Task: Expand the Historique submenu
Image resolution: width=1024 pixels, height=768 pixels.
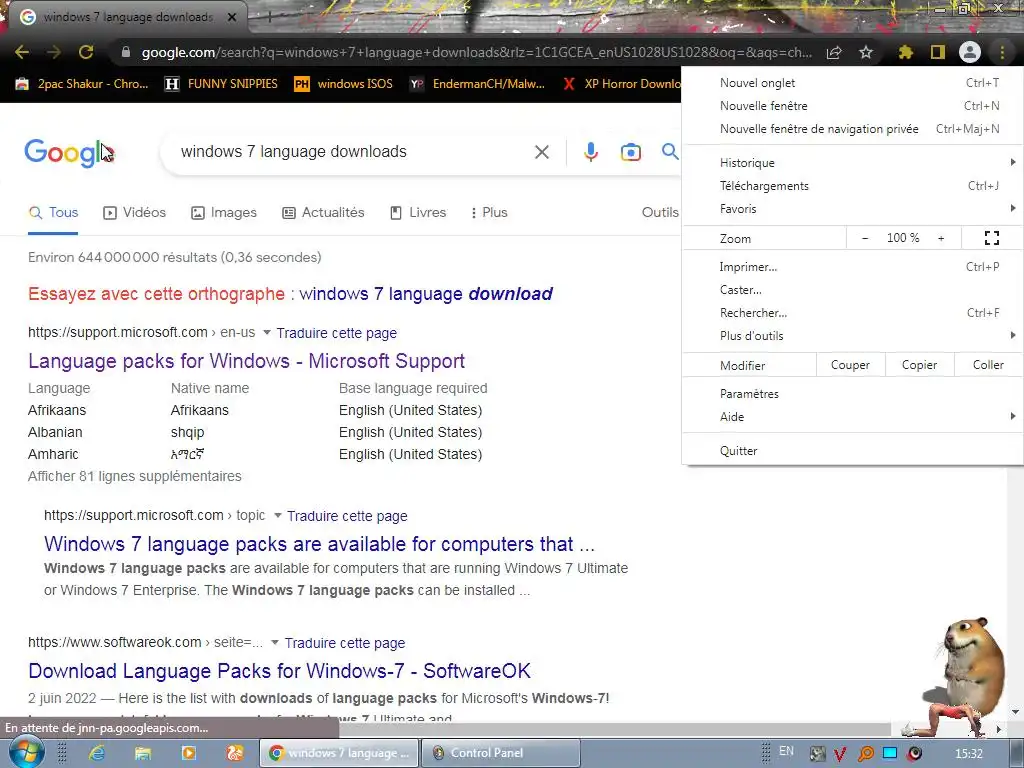Action: click(x=852, y=163)
